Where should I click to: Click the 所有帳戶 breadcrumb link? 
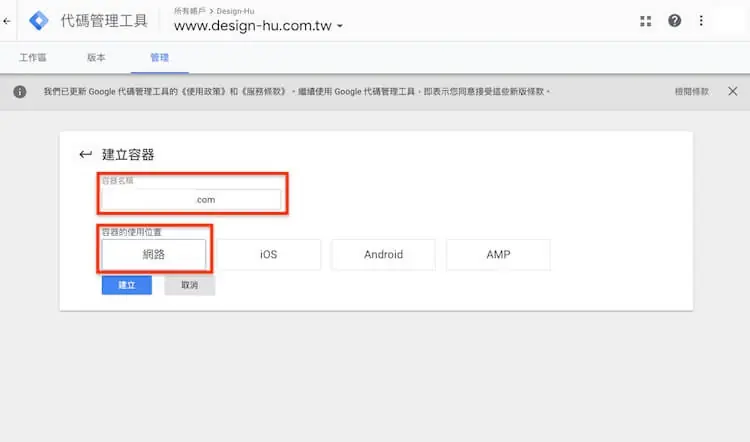tap(189, 11)
